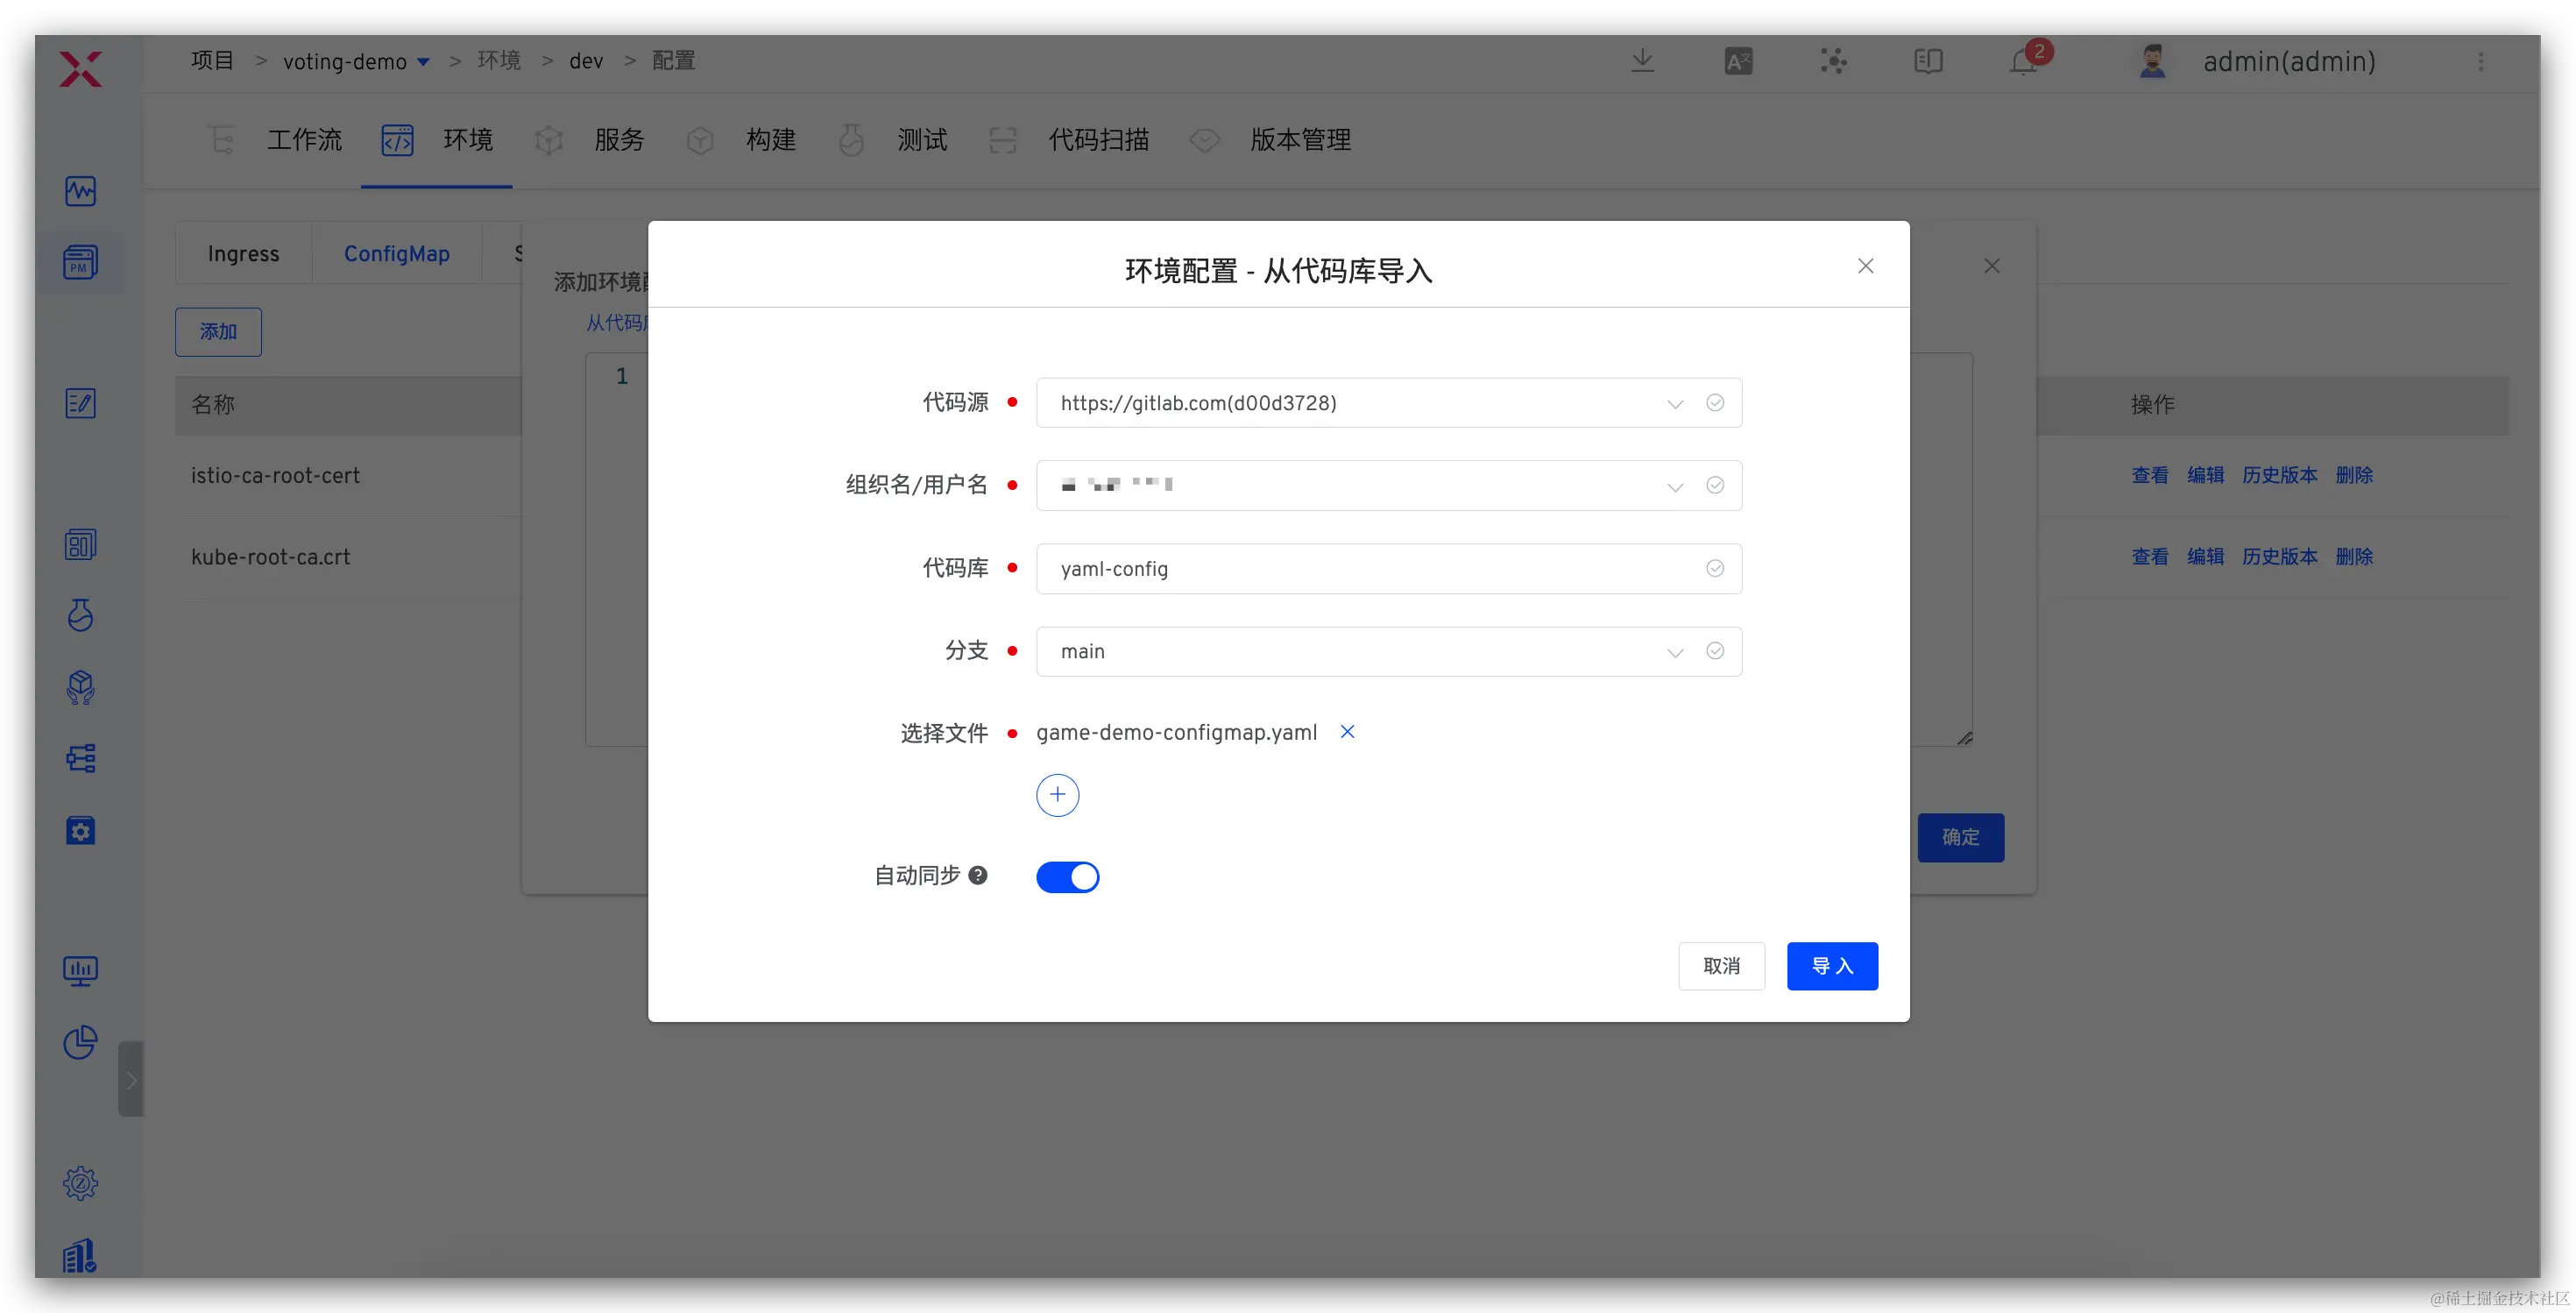Click the 取消 cancel button
Image resolution: width=2576 pixels, height=1313 pixels.
(x=1720, y=966)
